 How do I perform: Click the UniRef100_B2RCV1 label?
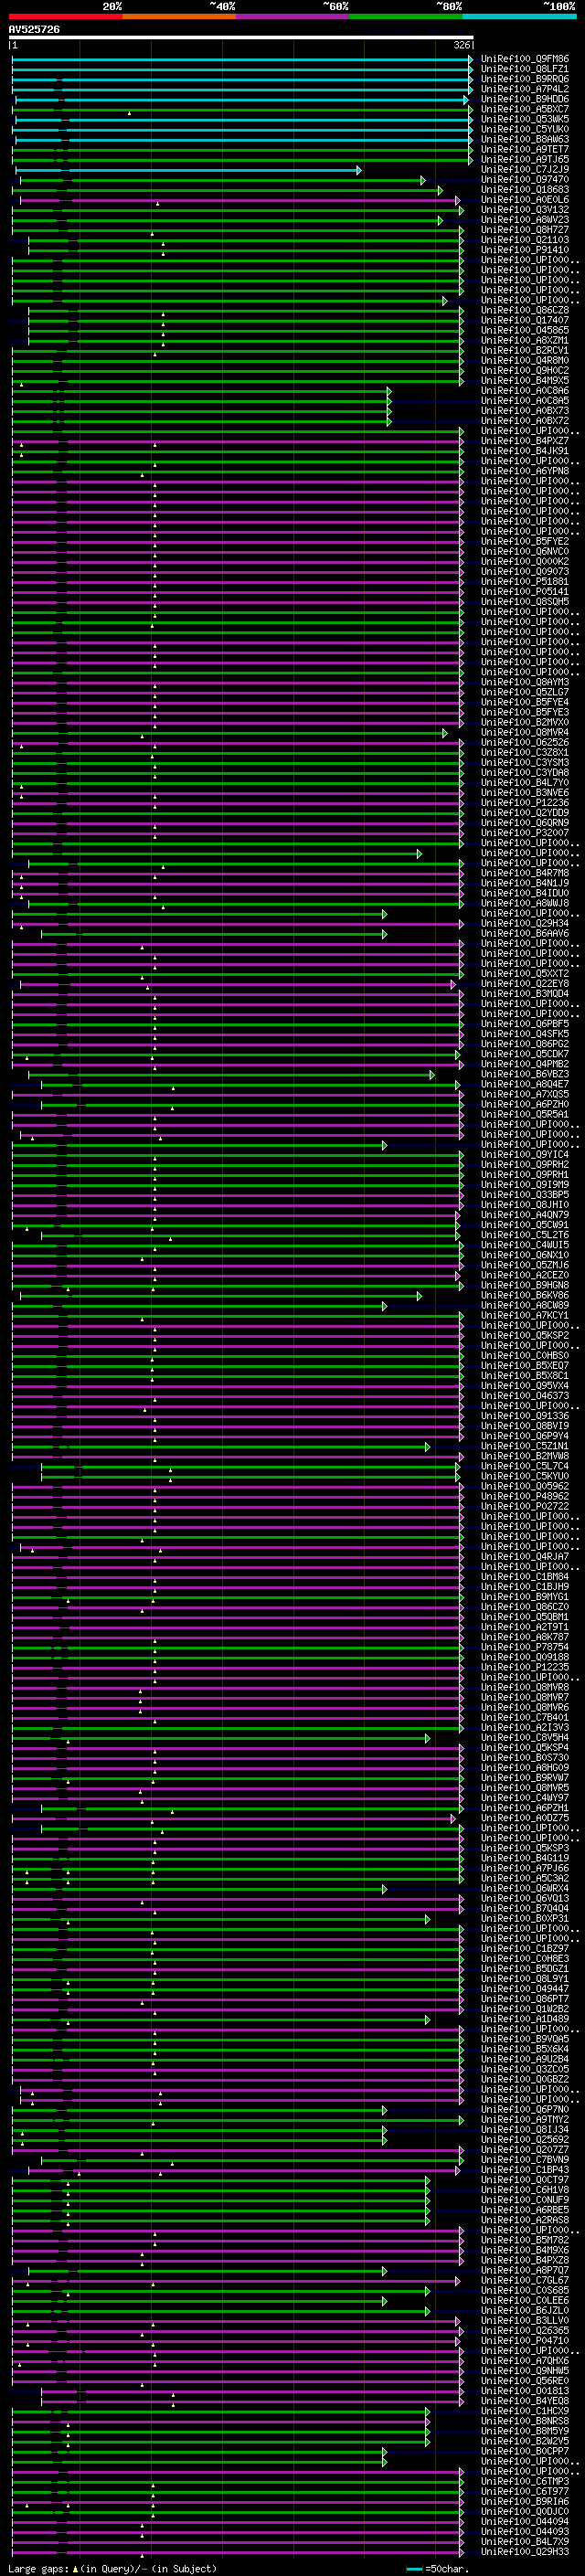coord(524,351)
